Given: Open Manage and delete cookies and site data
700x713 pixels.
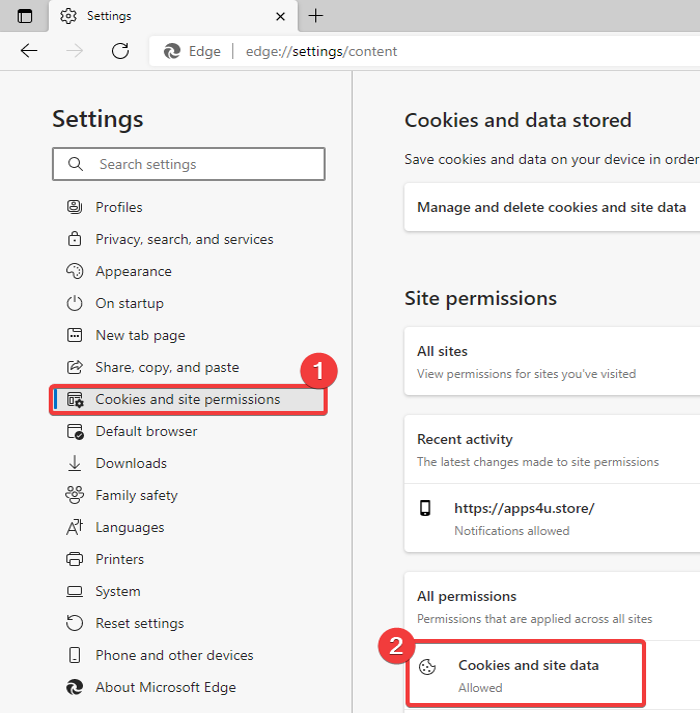Looking at the screenshot, I should pyautogui.click(x=551, y=207).
